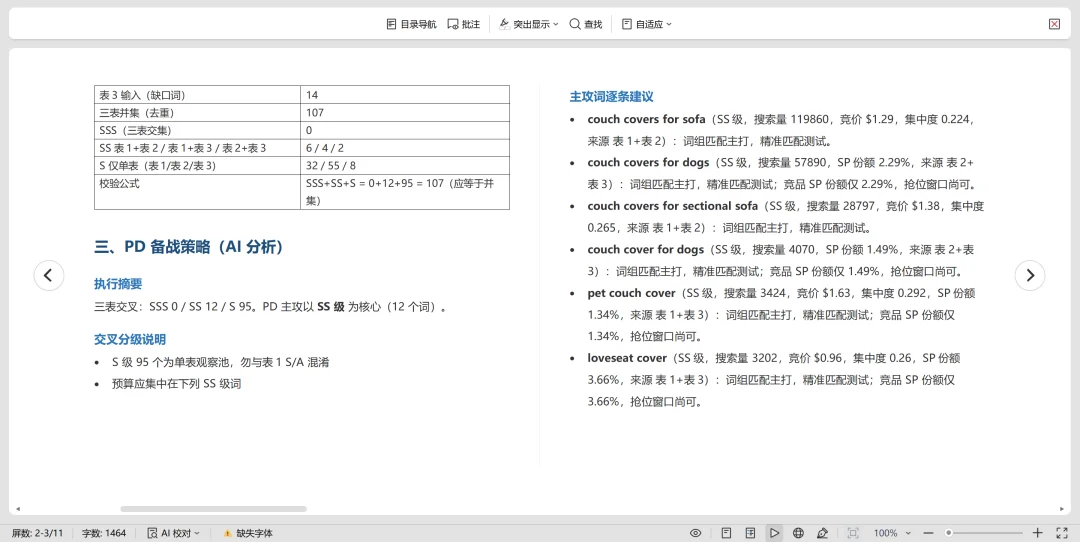
Task: Click the writing mode pen icon
Action: 822,533
